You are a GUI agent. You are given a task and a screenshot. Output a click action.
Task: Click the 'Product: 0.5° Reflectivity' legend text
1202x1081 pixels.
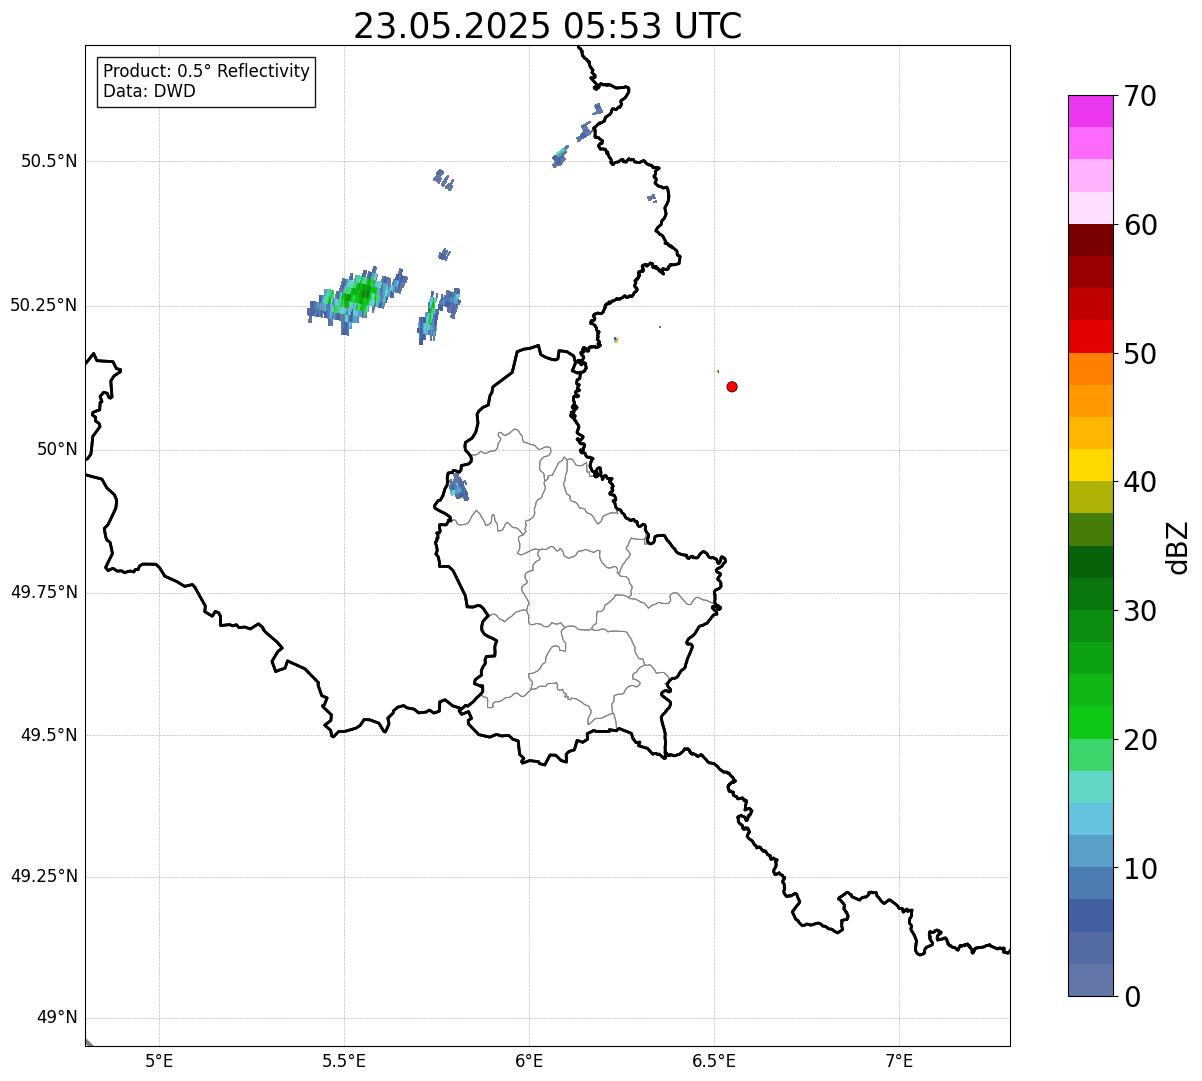(x=206, y=71)
